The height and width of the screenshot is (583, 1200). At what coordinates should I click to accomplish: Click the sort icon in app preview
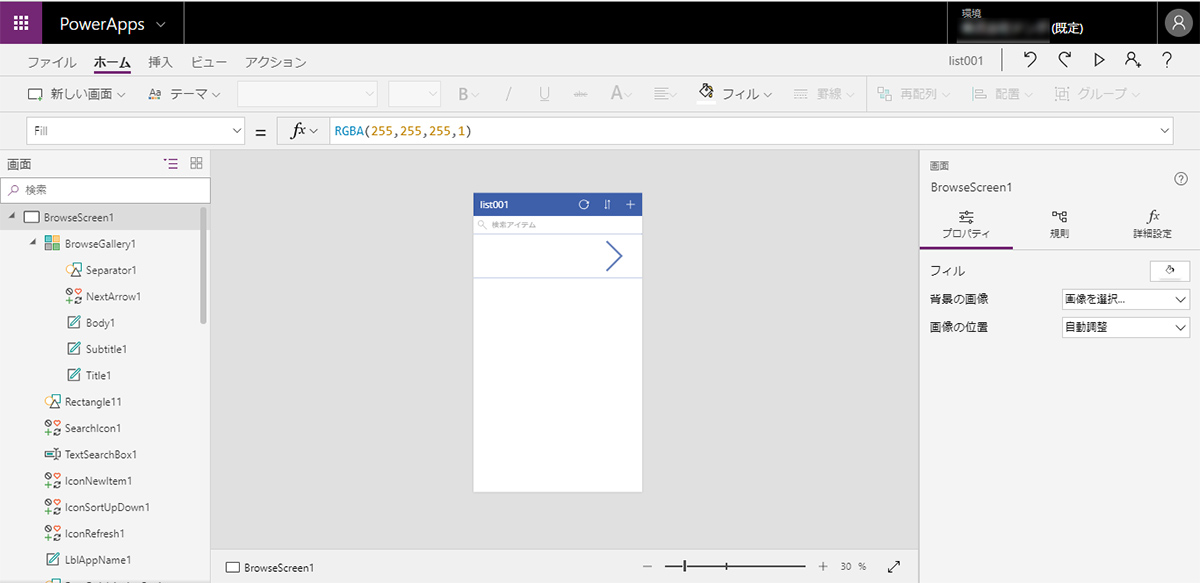607,204
